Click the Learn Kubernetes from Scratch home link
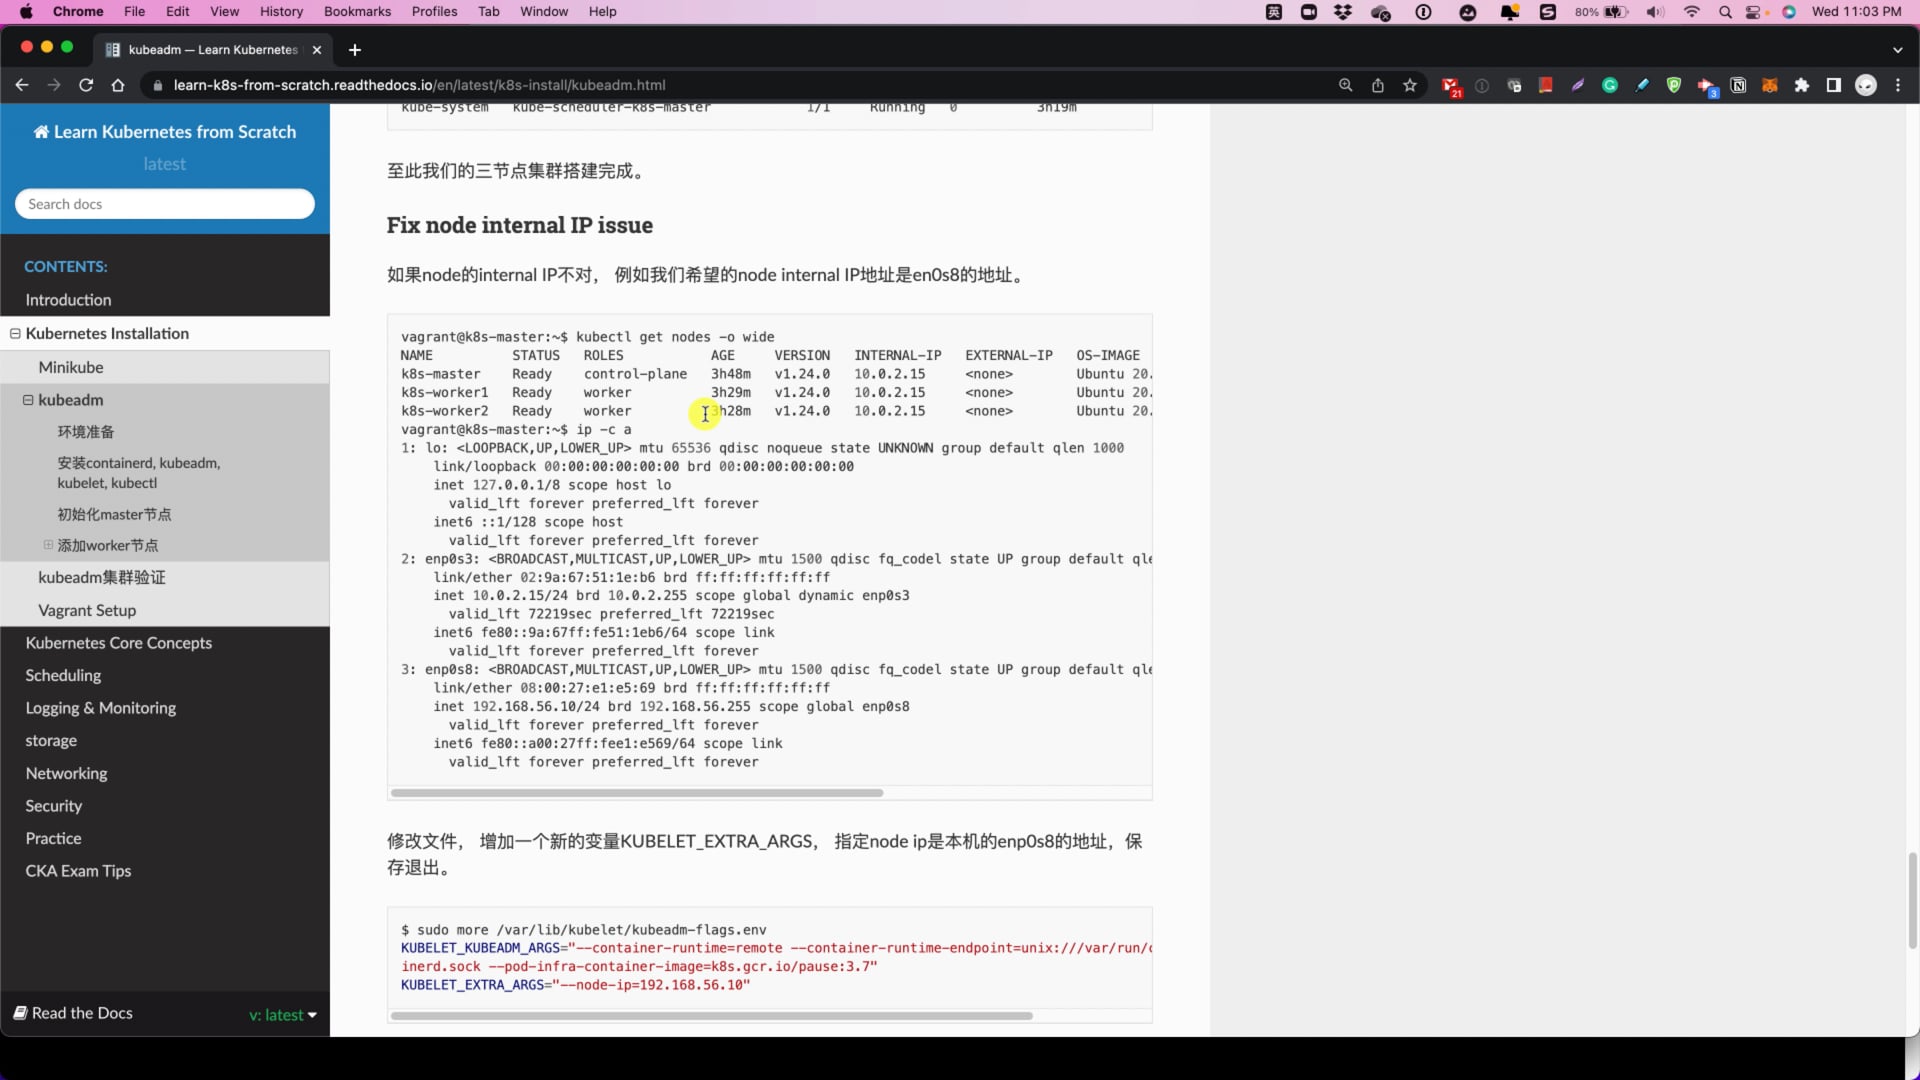The width and height of the screenshot is (1920, 1080). [x=165, y=132]
